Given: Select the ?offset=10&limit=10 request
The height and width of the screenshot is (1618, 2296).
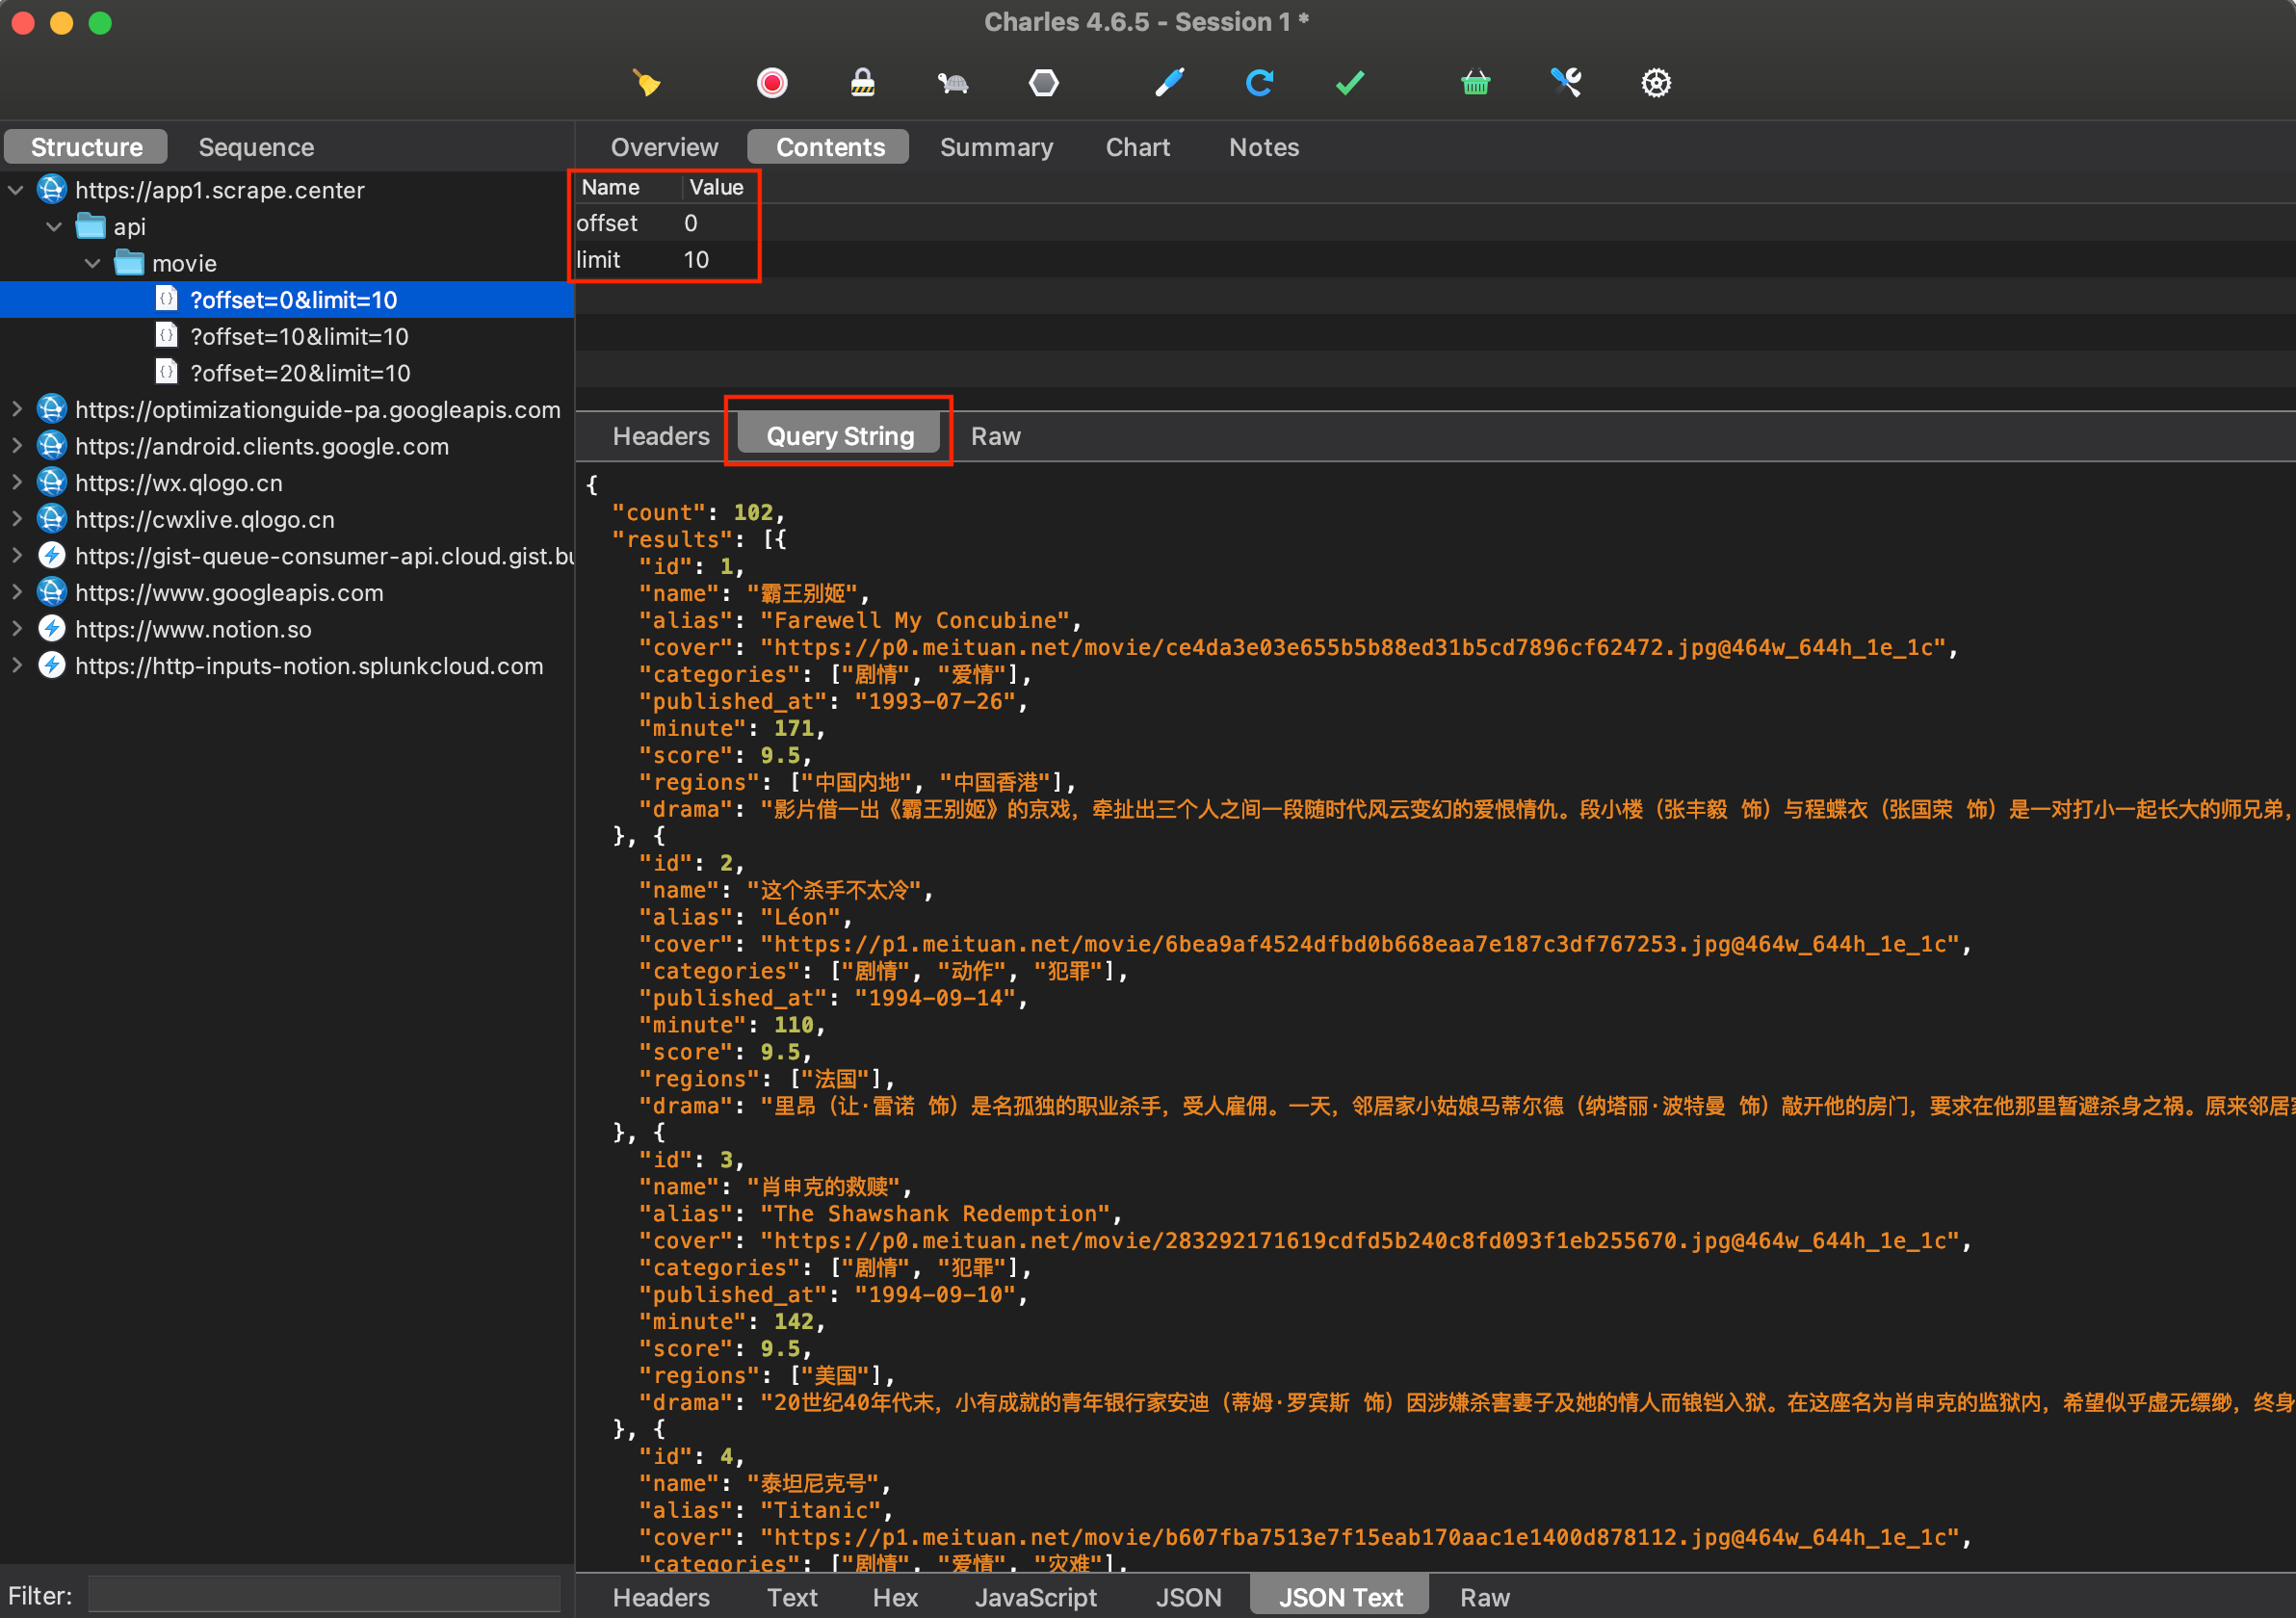Looking at the screenshot, I should click(299, 336).
